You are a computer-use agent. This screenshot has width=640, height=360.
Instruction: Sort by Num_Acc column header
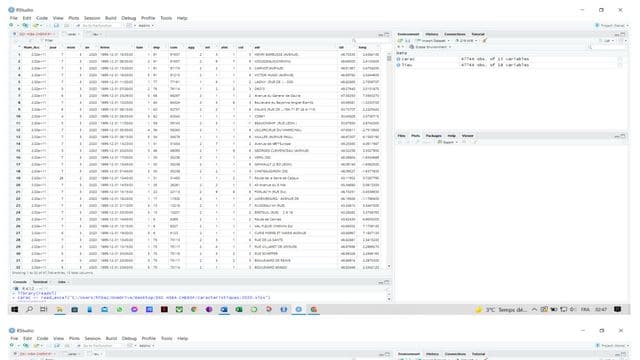[32, 47]
